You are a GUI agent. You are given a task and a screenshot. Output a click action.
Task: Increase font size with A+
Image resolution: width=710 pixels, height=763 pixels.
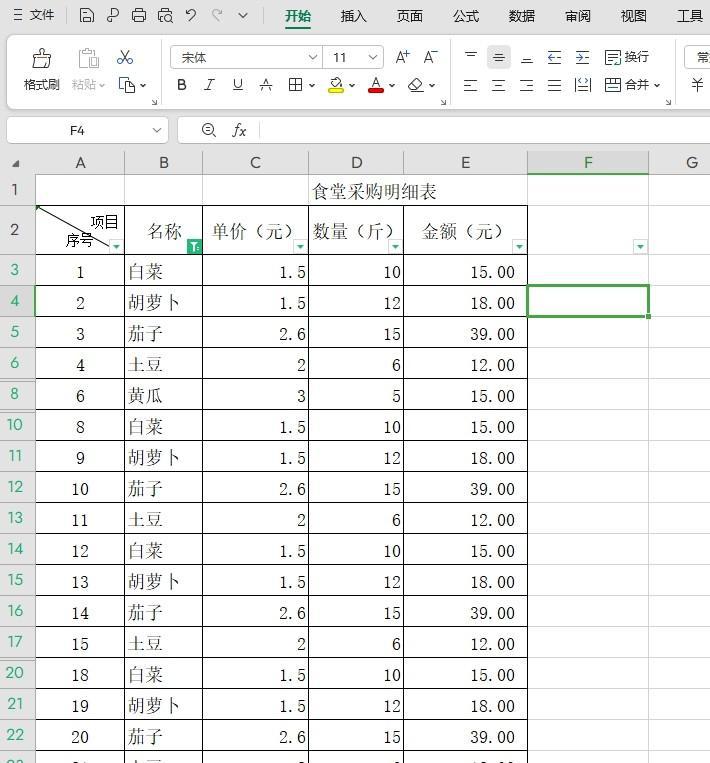[x=402, y=57]
